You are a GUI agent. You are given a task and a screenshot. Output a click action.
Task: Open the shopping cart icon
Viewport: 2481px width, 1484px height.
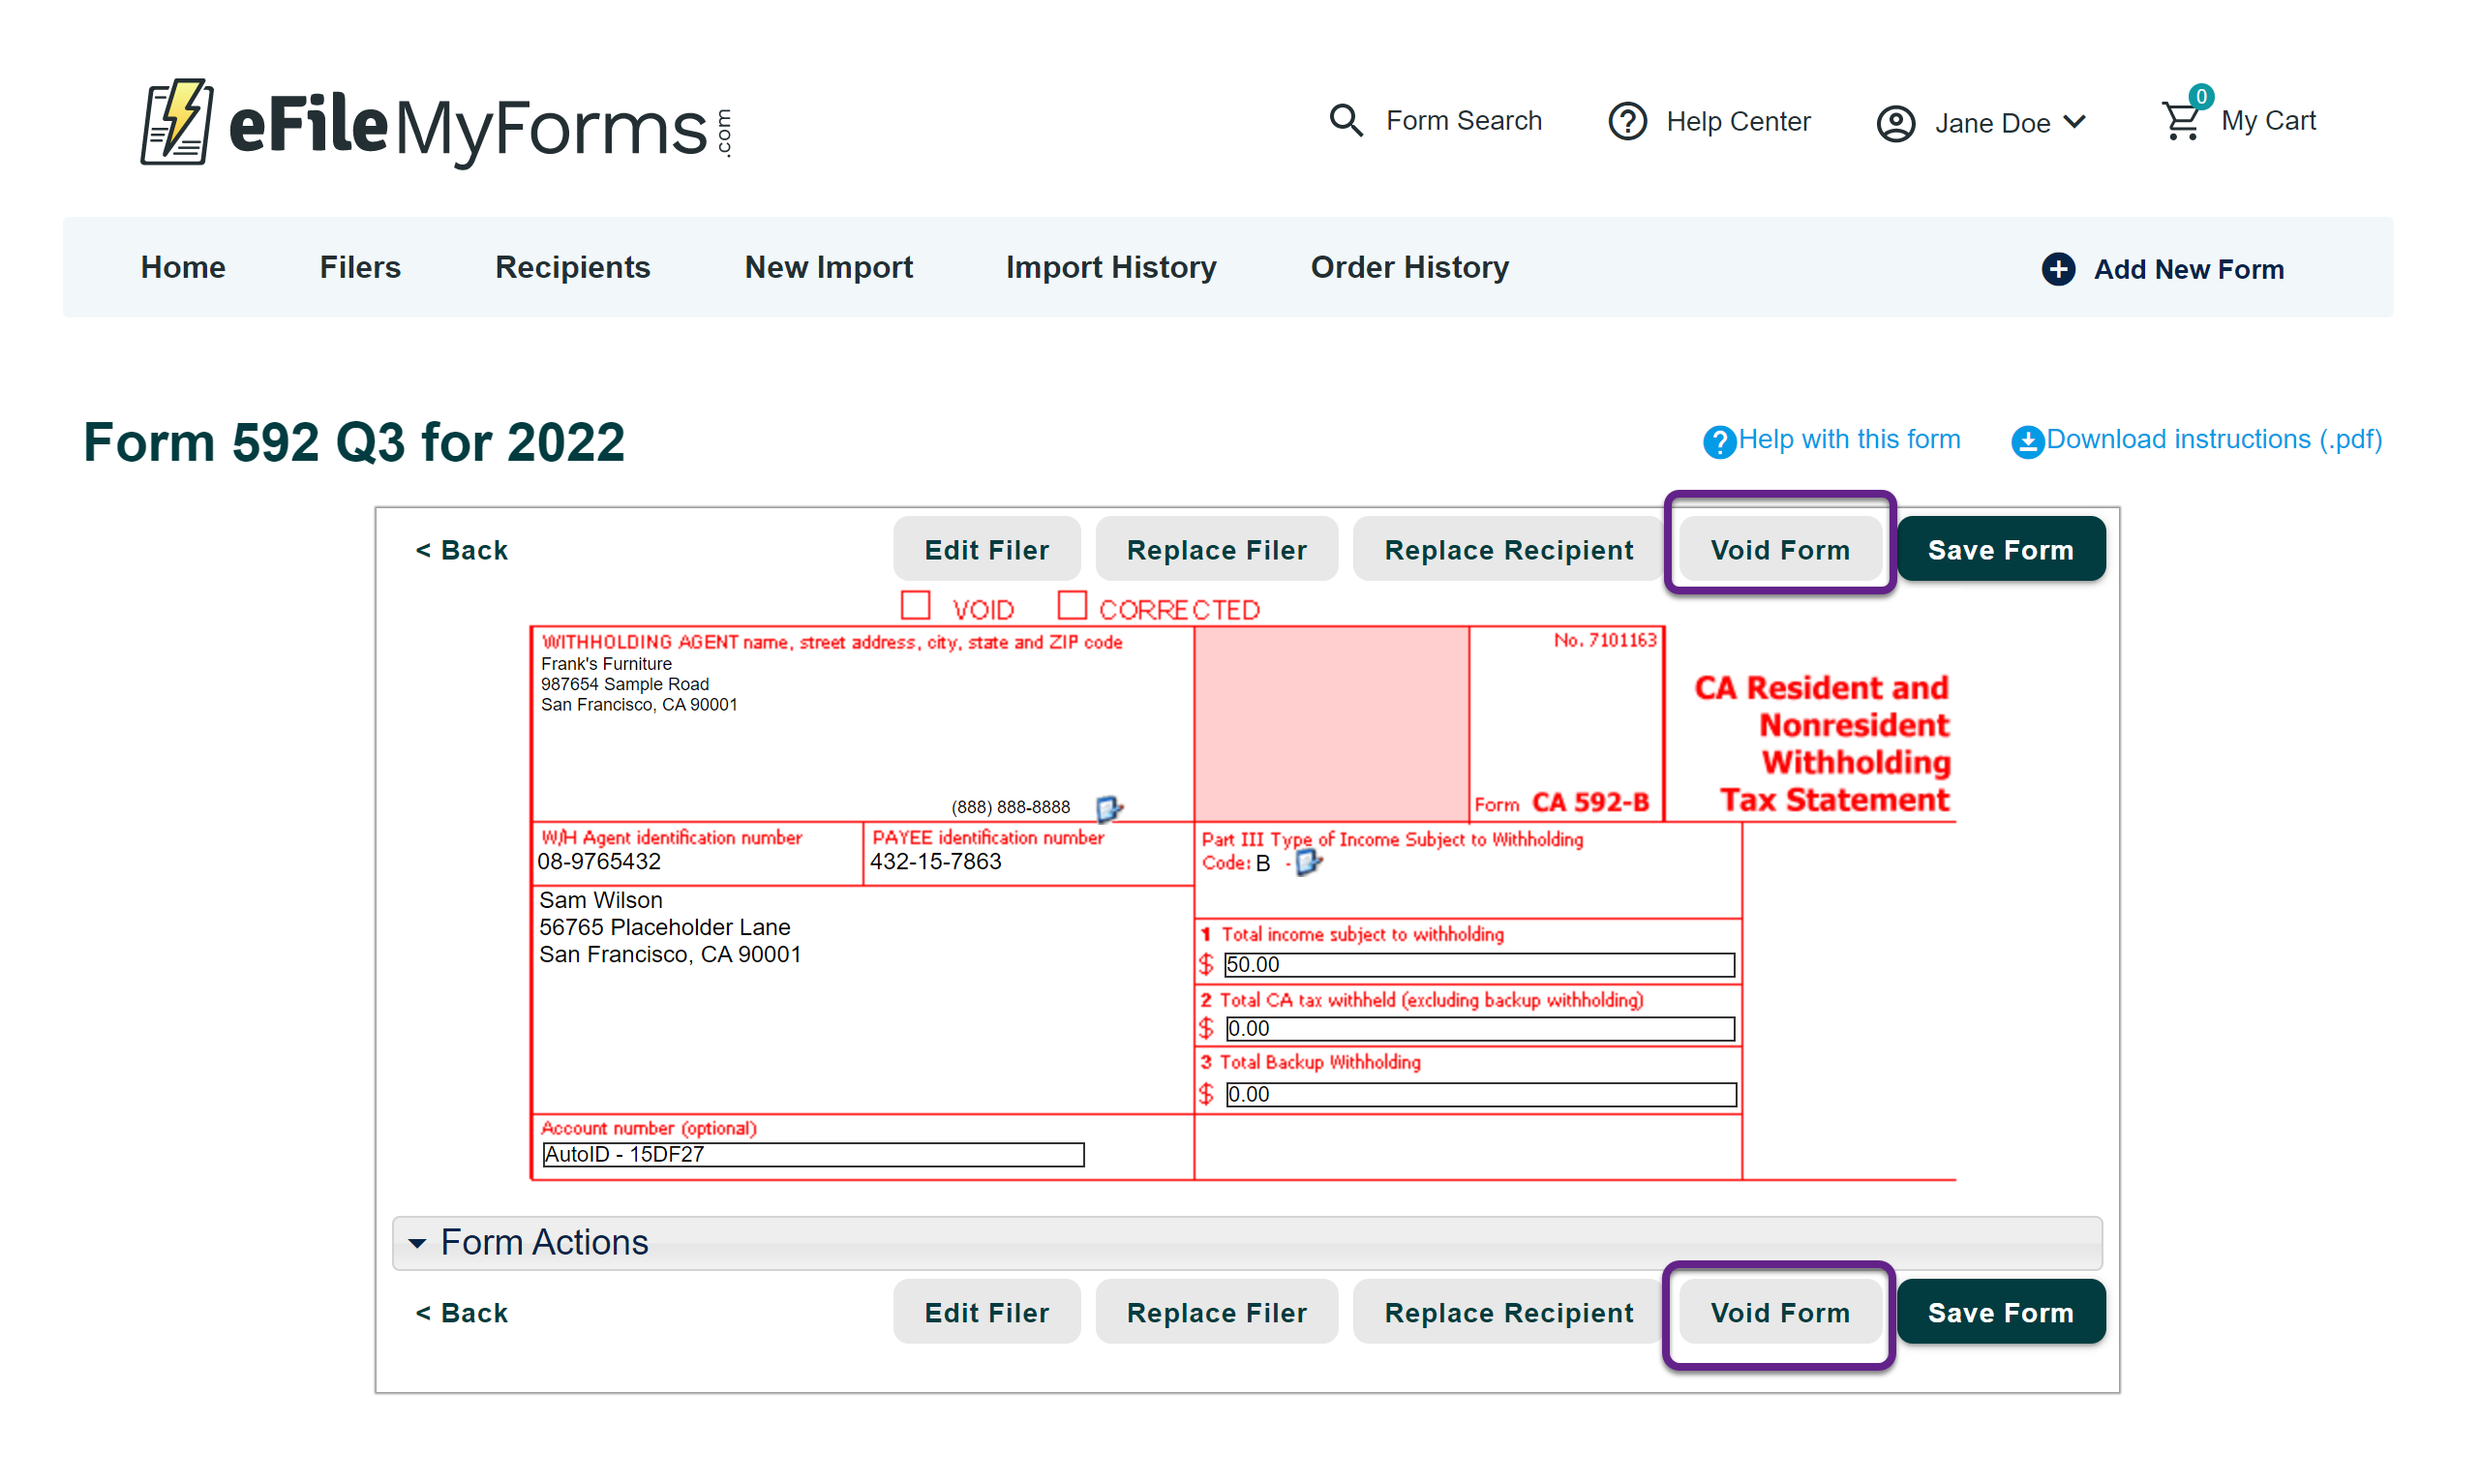point(2181,121)
